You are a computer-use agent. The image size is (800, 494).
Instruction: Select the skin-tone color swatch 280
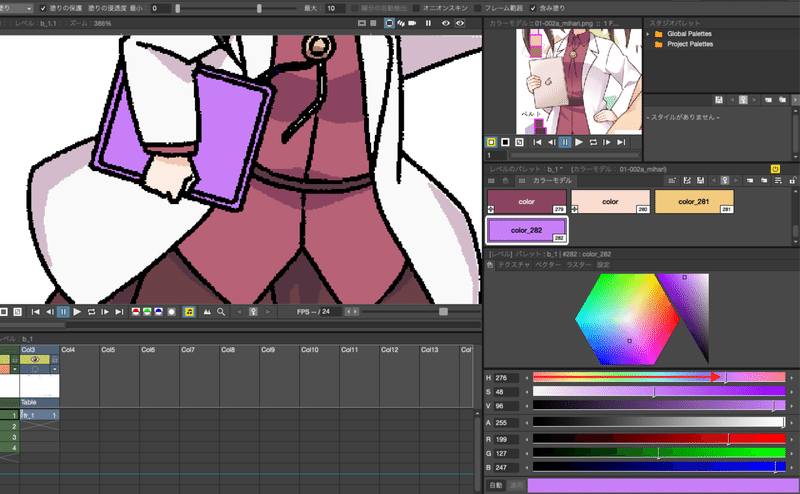(x=610, y=202)
